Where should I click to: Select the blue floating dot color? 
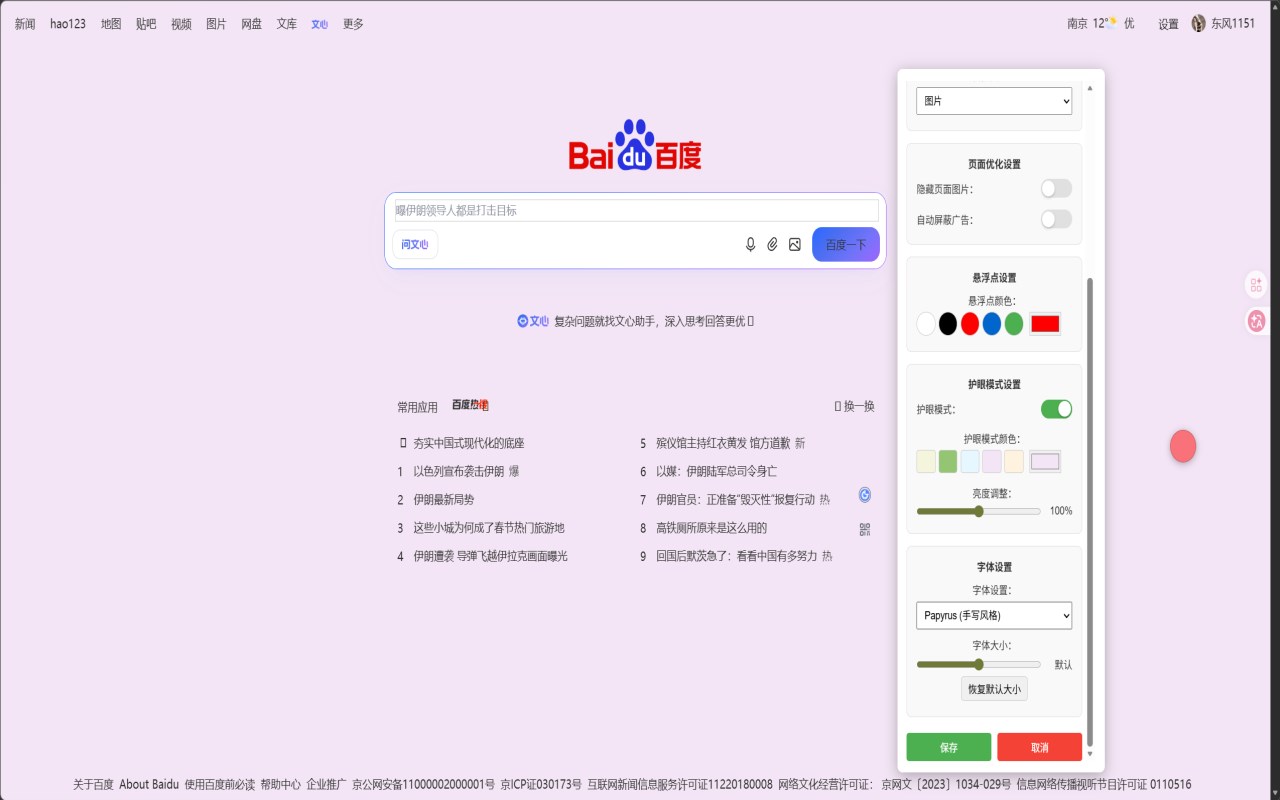pyautogui.click(x=992, y=324)
